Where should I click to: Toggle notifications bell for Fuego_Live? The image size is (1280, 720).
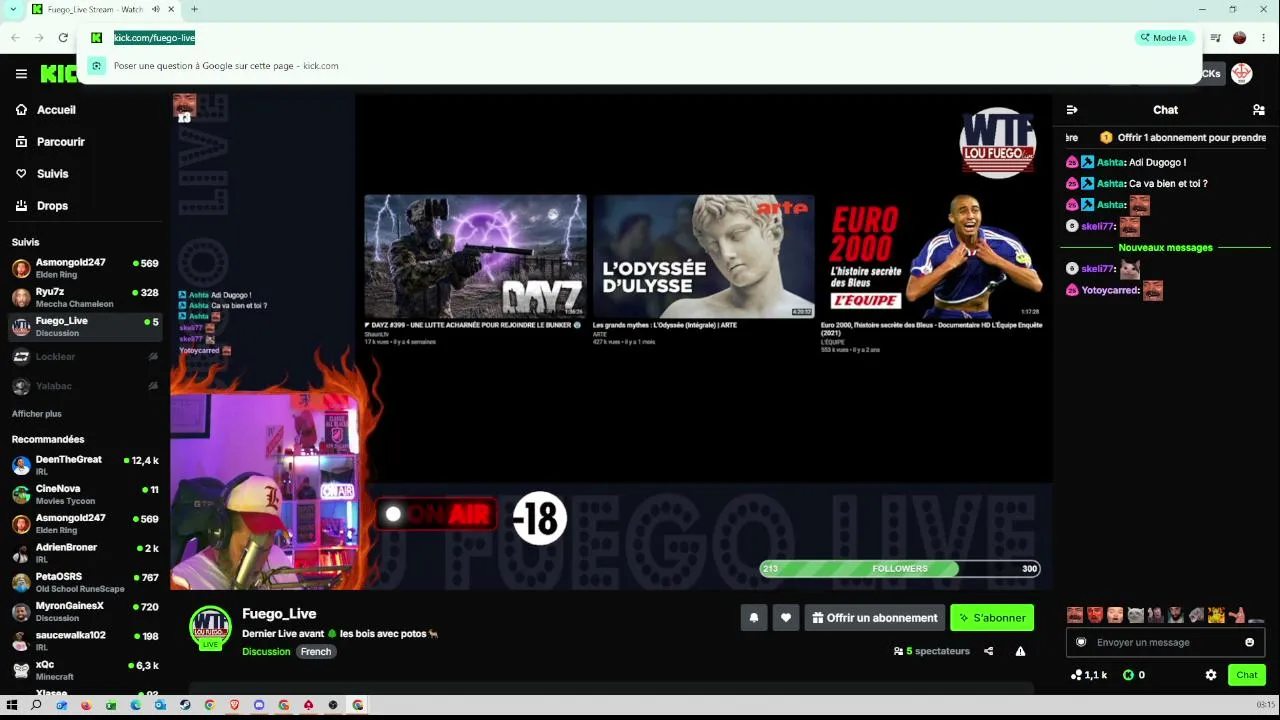tap(754, 618)
